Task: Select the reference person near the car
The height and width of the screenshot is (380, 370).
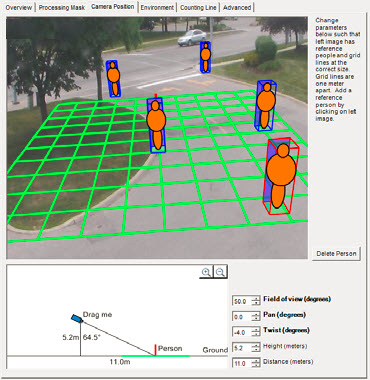Action: 205,57
